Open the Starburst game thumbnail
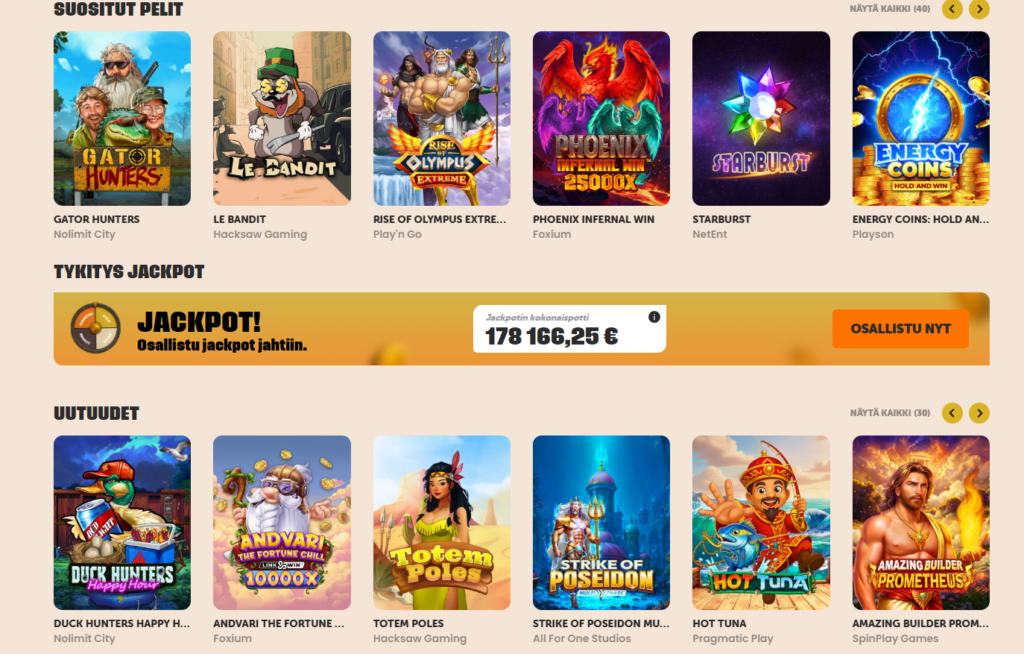 pyautogui.click(x=761, y=118)
